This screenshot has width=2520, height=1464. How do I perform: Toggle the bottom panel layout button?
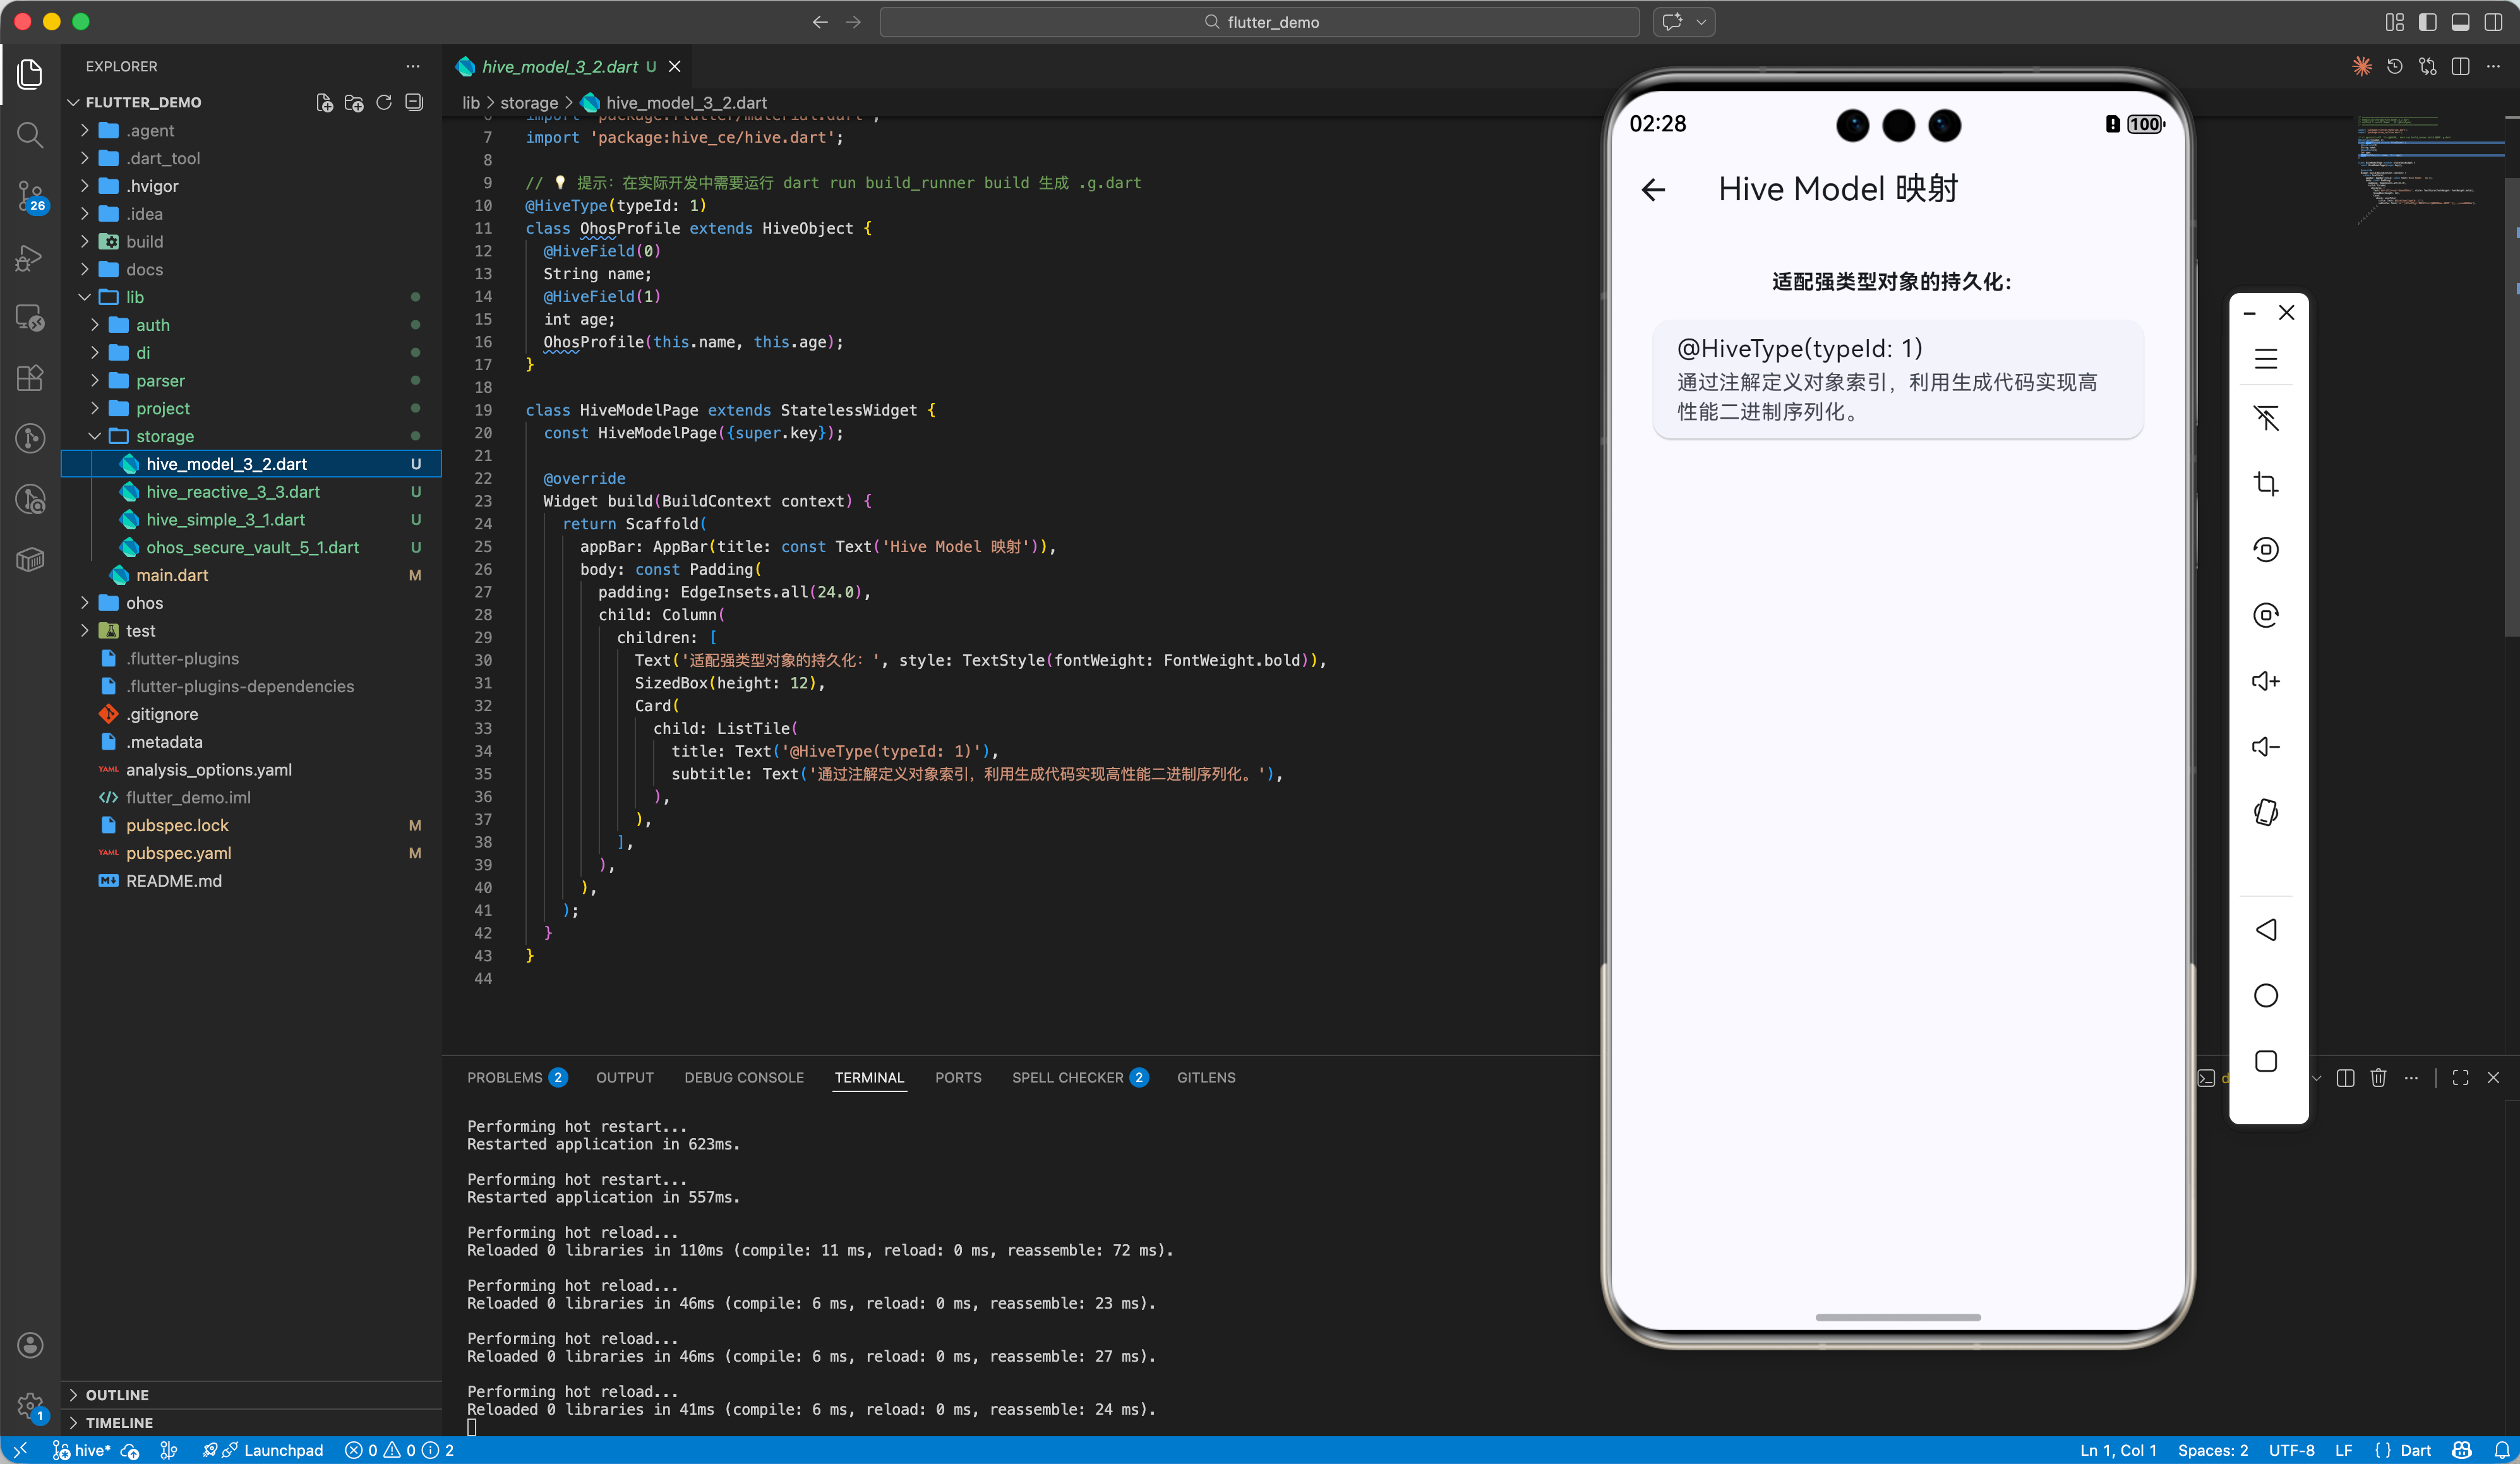tap(2461, 22)
